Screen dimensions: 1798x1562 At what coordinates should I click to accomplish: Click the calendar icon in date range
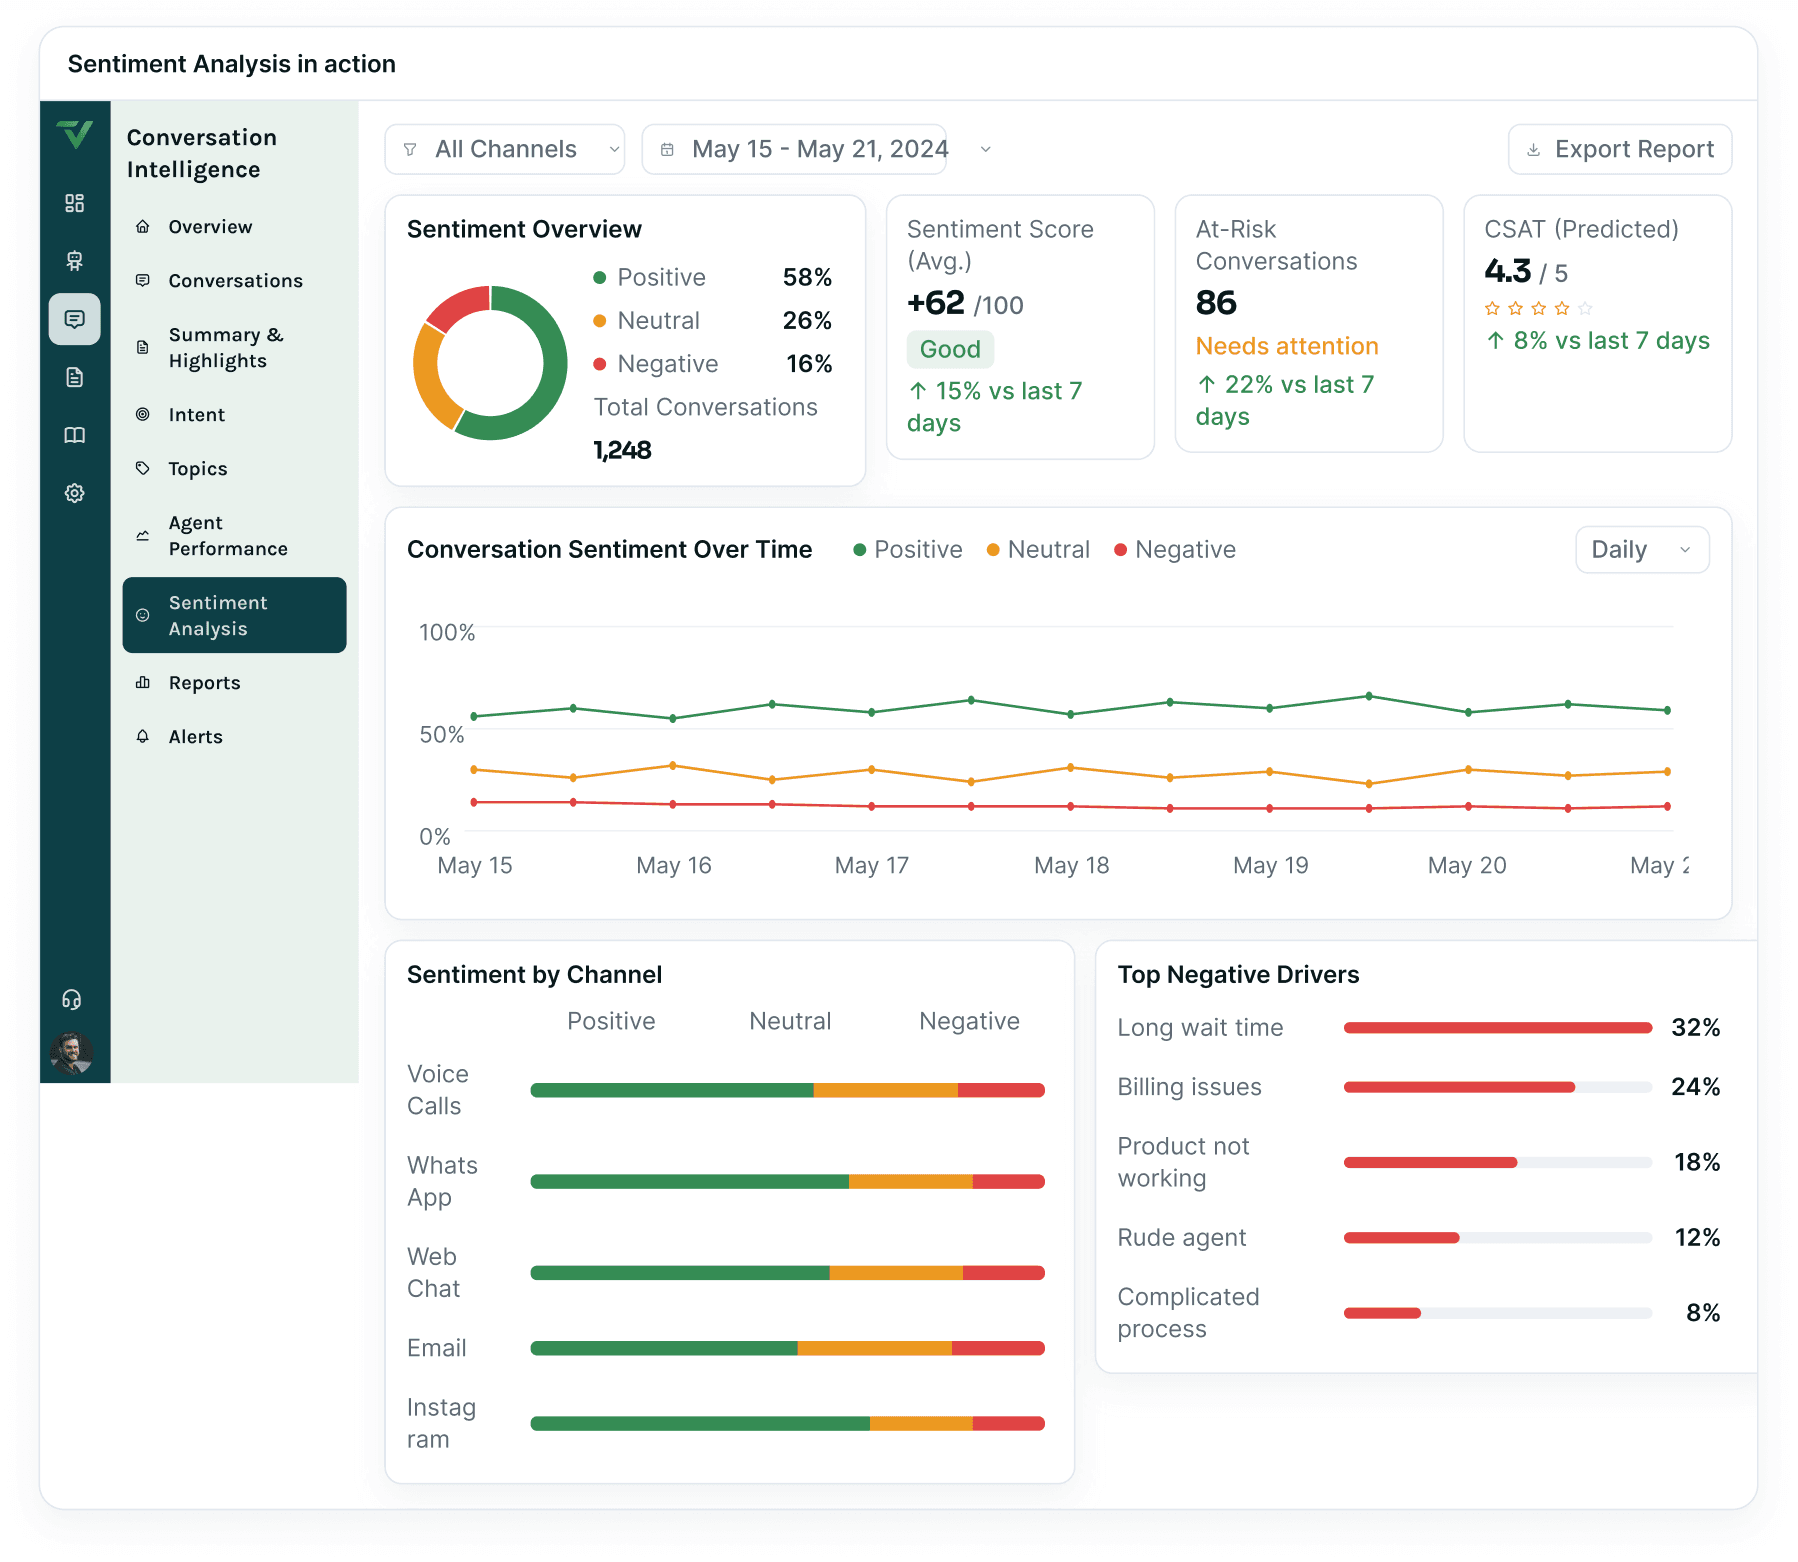pyautogui.click(x=667, y=150)
